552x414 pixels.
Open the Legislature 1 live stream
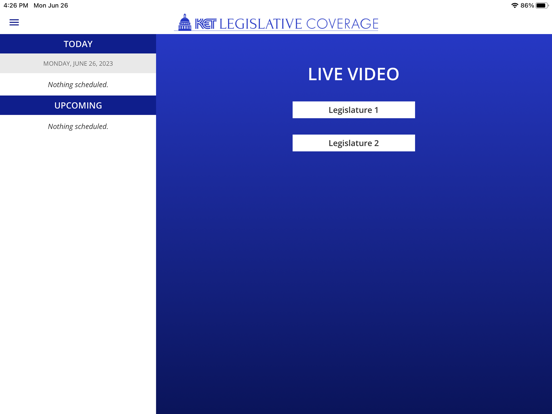[353, 110]
